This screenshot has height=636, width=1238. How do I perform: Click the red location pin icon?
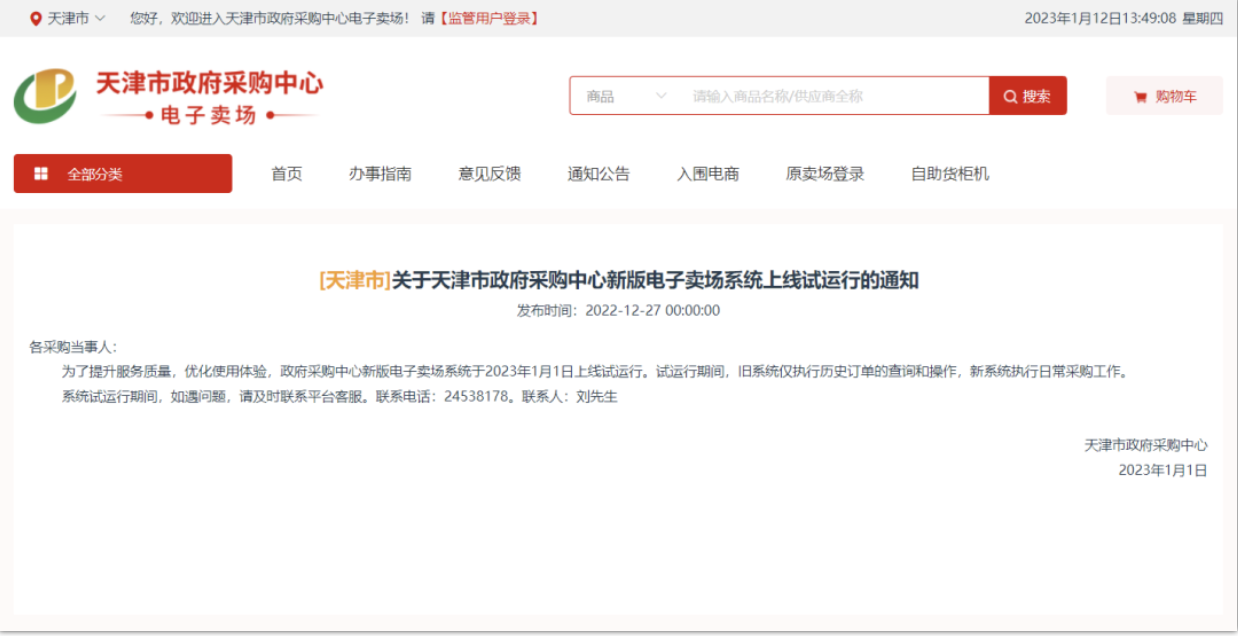[36, 18]
